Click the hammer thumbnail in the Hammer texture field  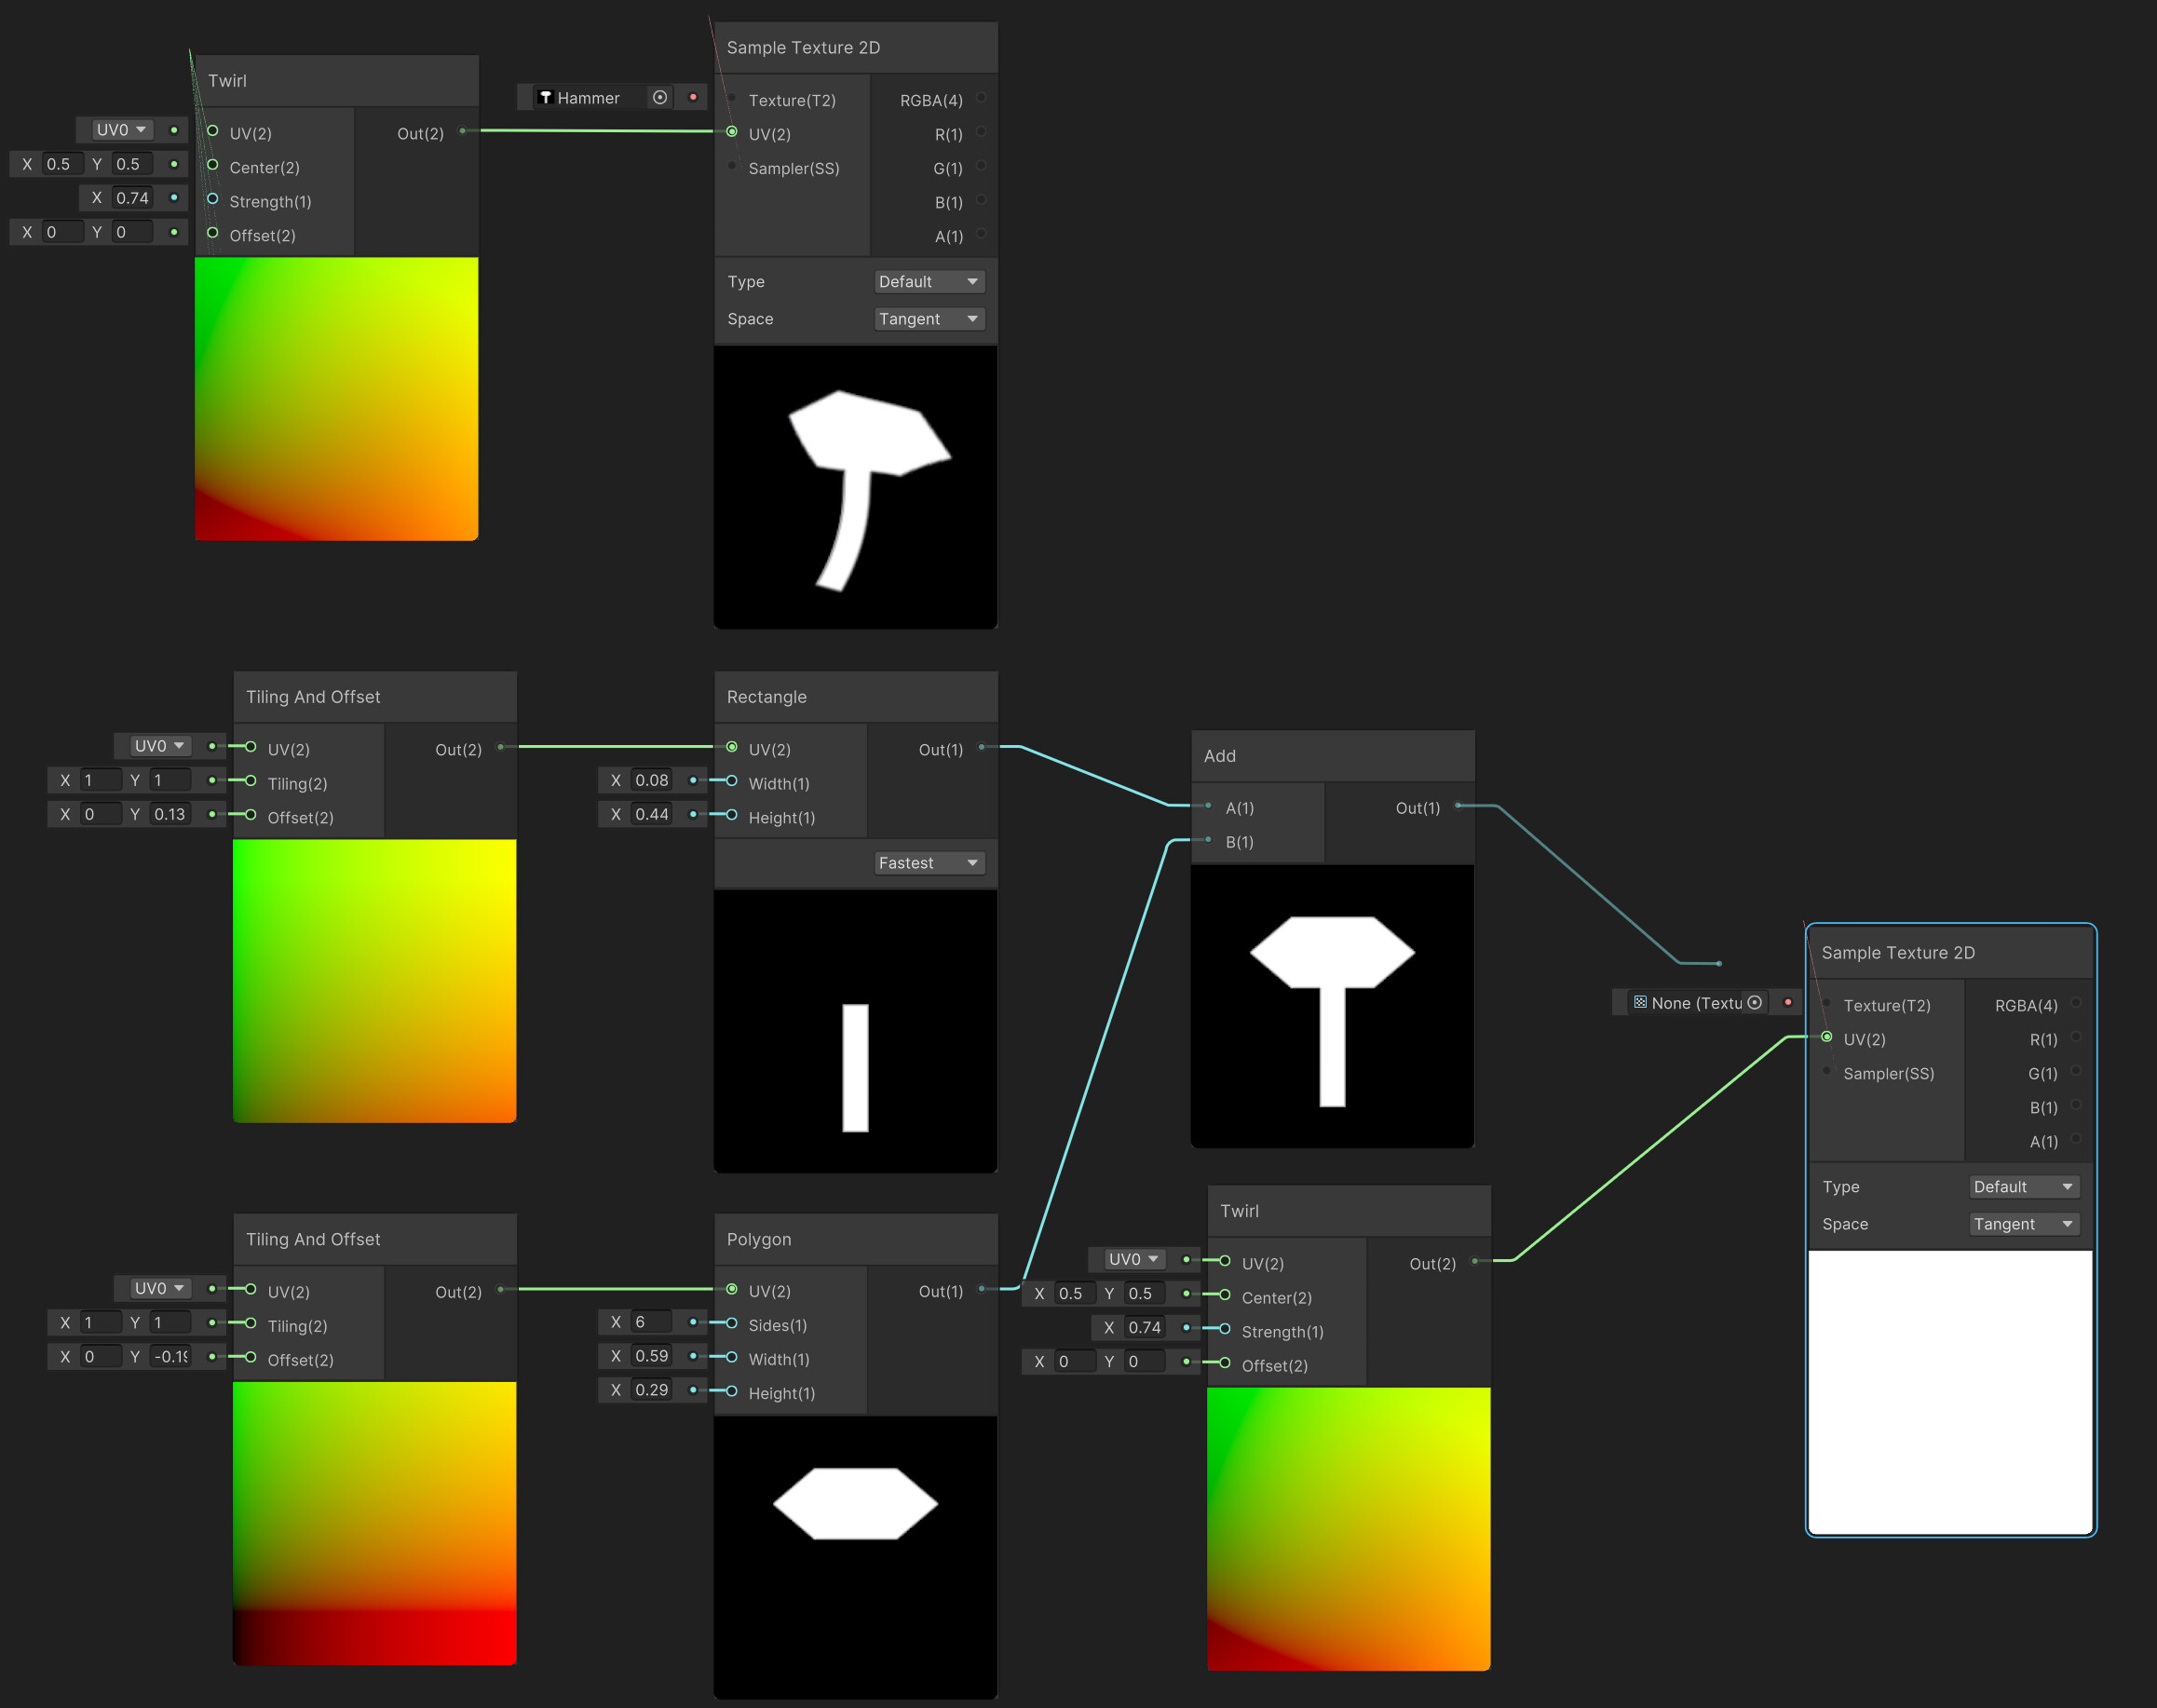[546, 97]
